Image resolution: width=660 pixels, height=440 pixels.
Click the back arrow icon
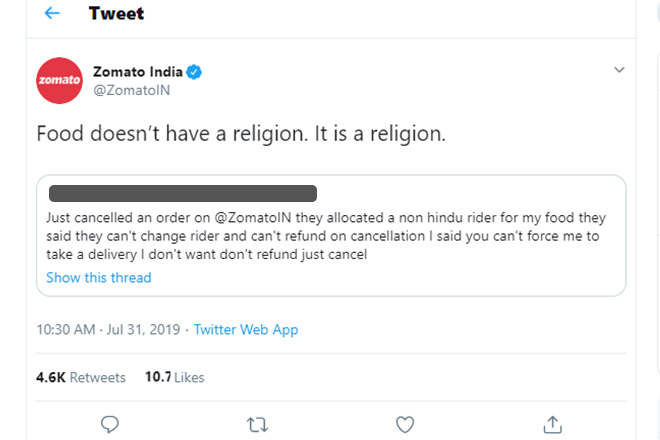(52, 14)
